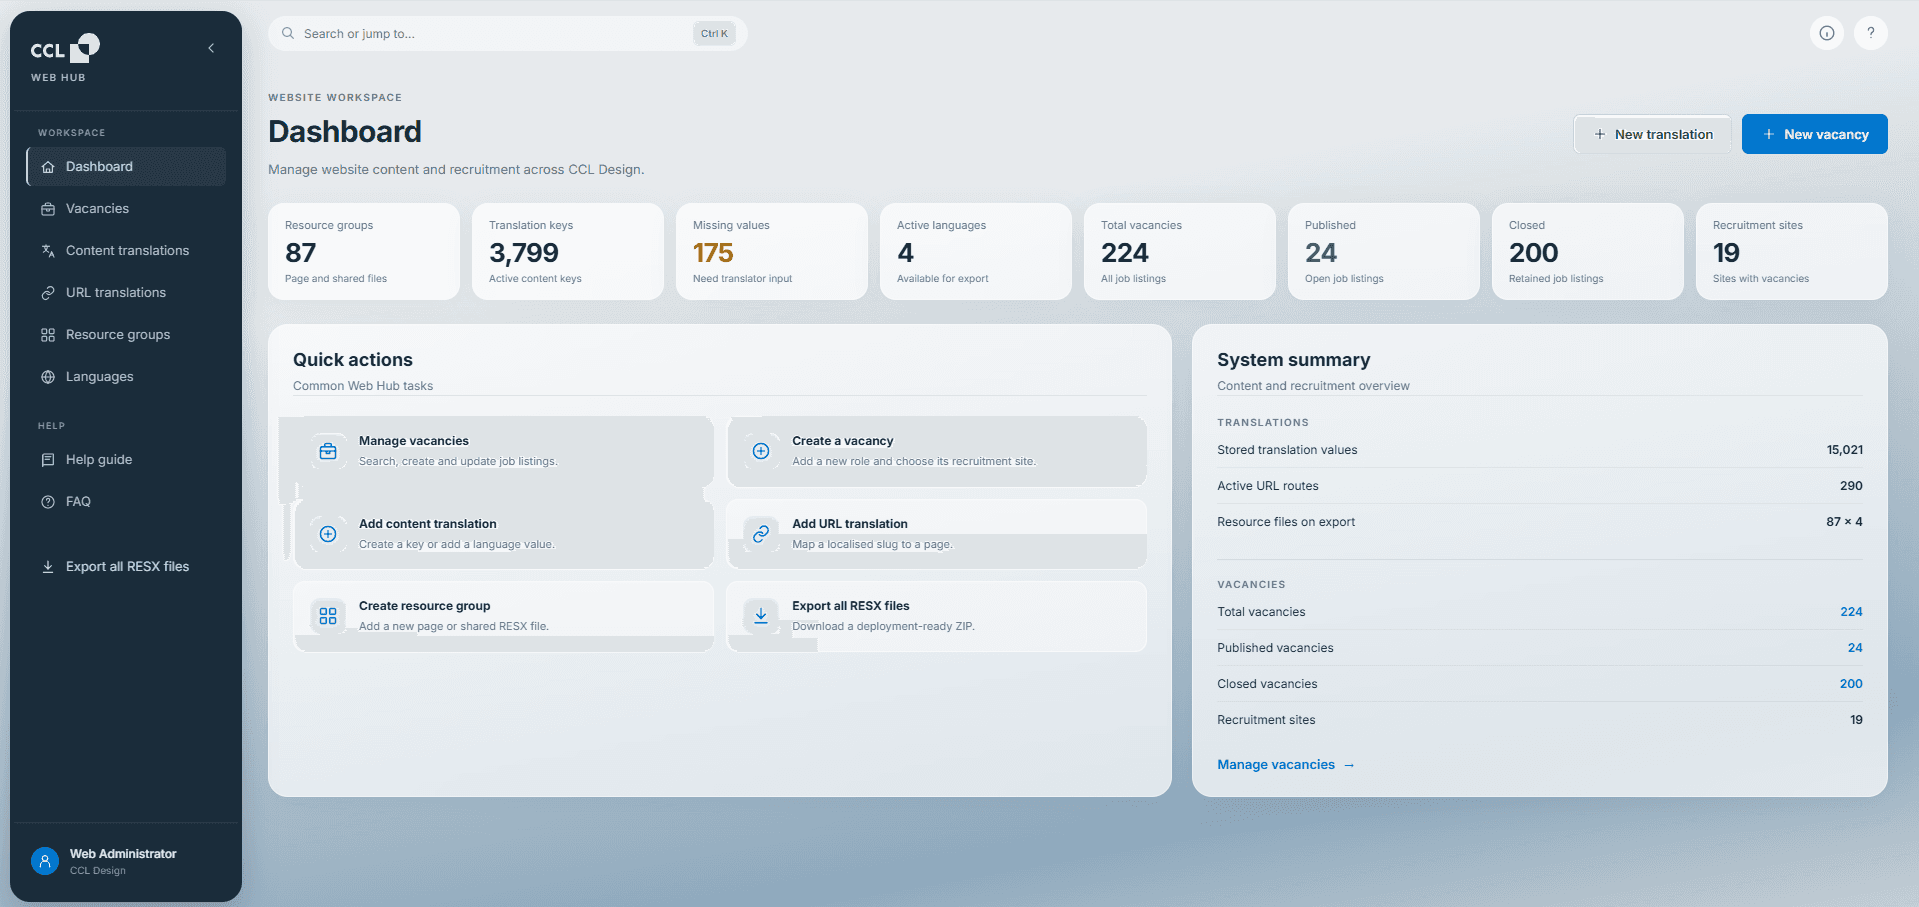Click the download icon beside Export all RESX files
1919x907 pixels.
(x=48, y=567)
